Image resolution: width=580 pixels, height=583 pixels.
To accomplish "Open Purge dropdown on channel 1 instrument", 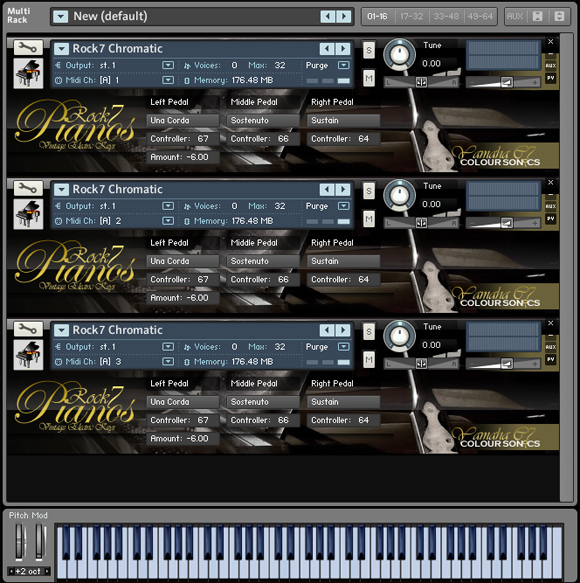I will point(344,65).
